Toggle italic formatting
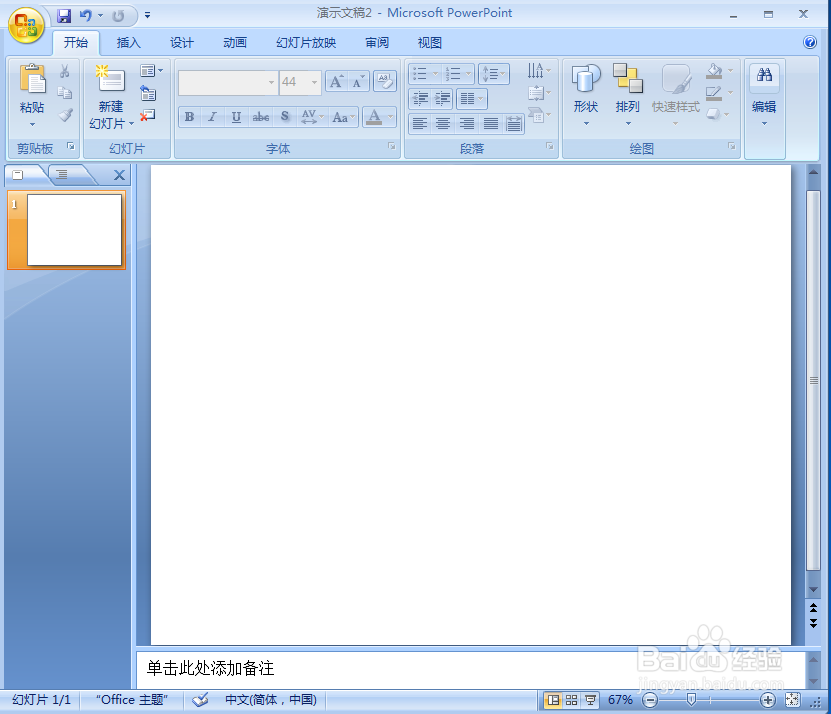Viewport: 831px width, 714px height. (x=213, y=117)
